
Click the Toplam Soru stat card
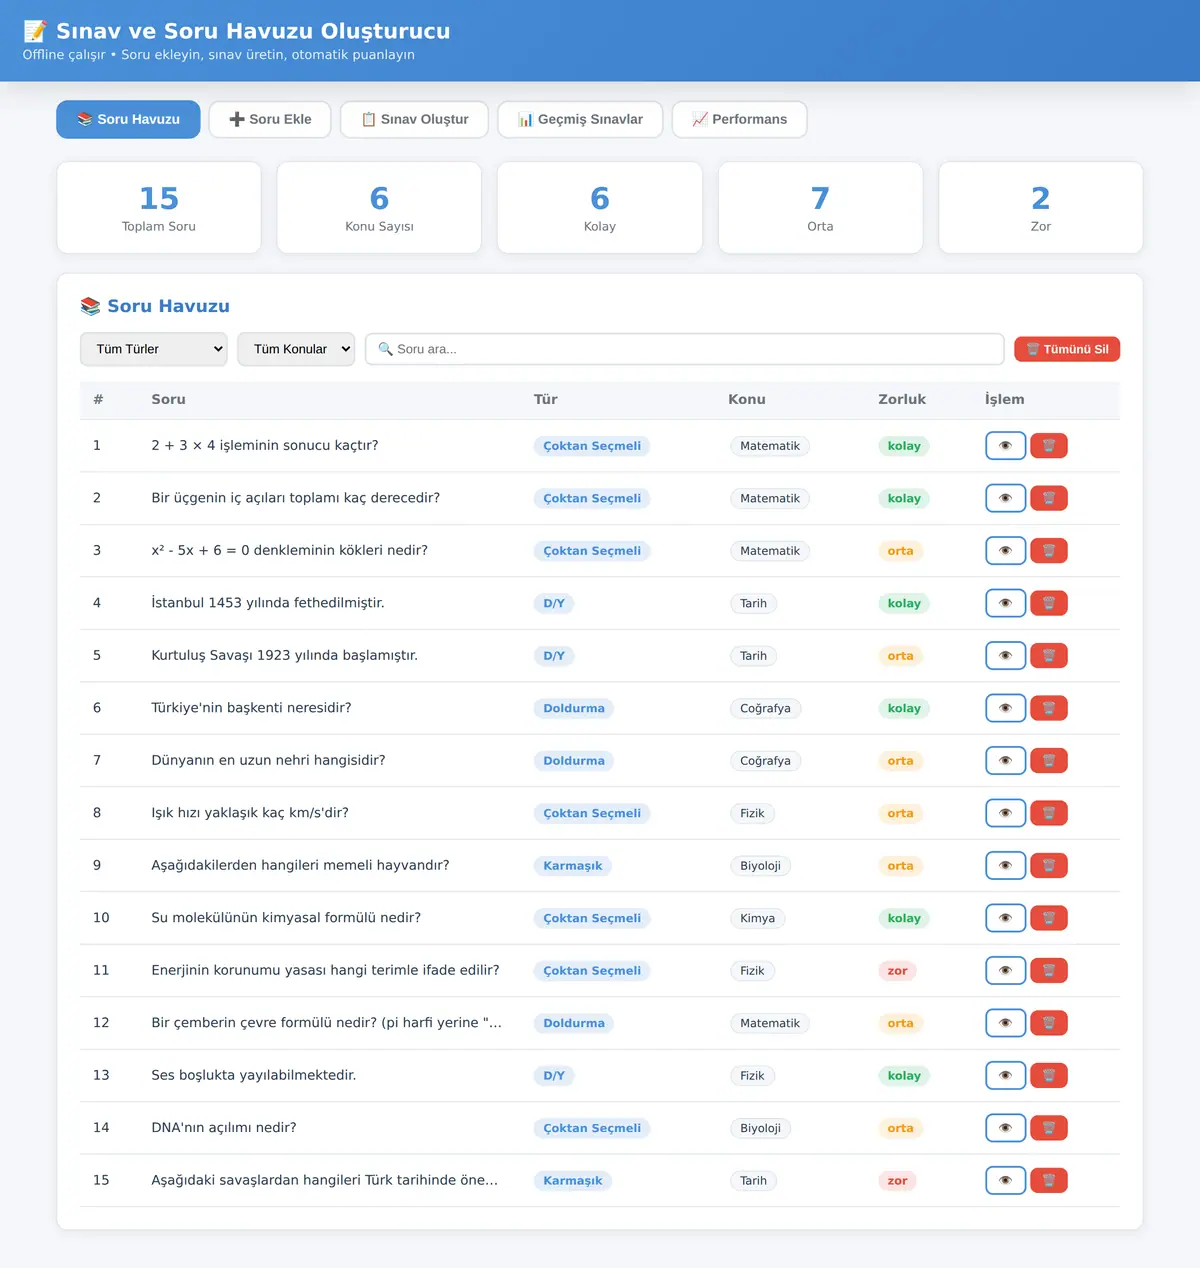pos(159,208)
